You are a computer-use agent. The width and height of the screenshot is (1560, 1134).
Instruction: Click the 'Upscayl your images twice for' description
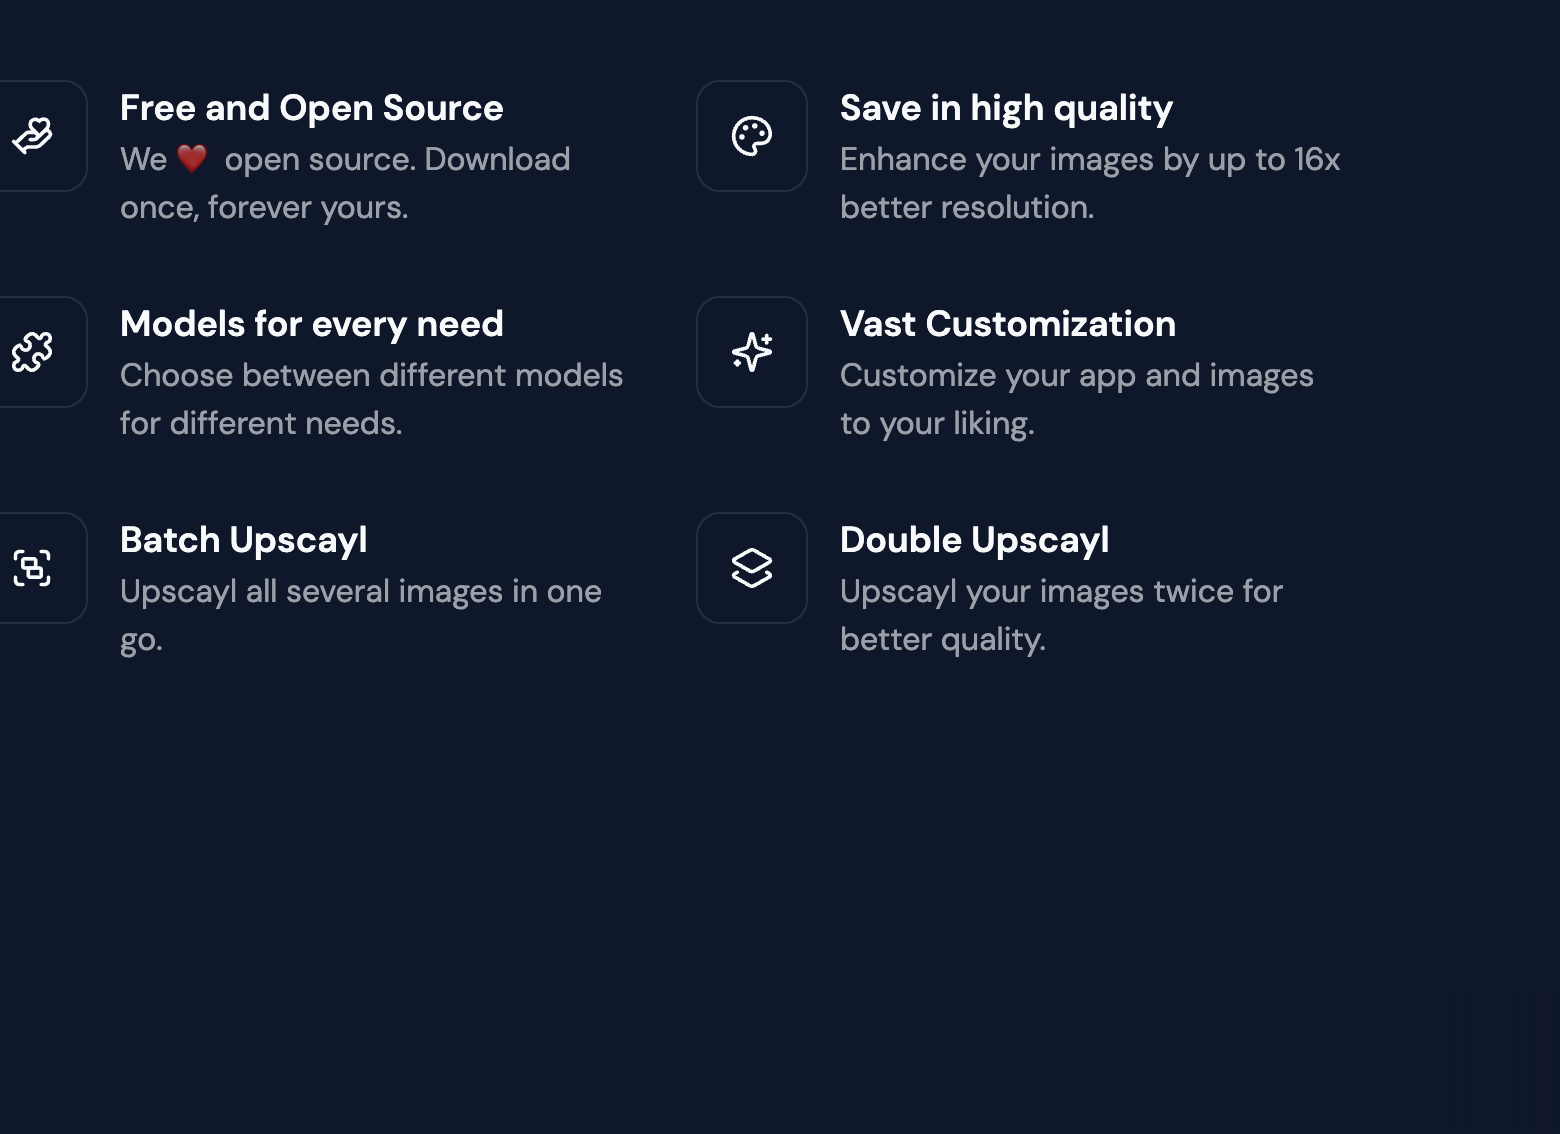click(x=1061, y=592)
